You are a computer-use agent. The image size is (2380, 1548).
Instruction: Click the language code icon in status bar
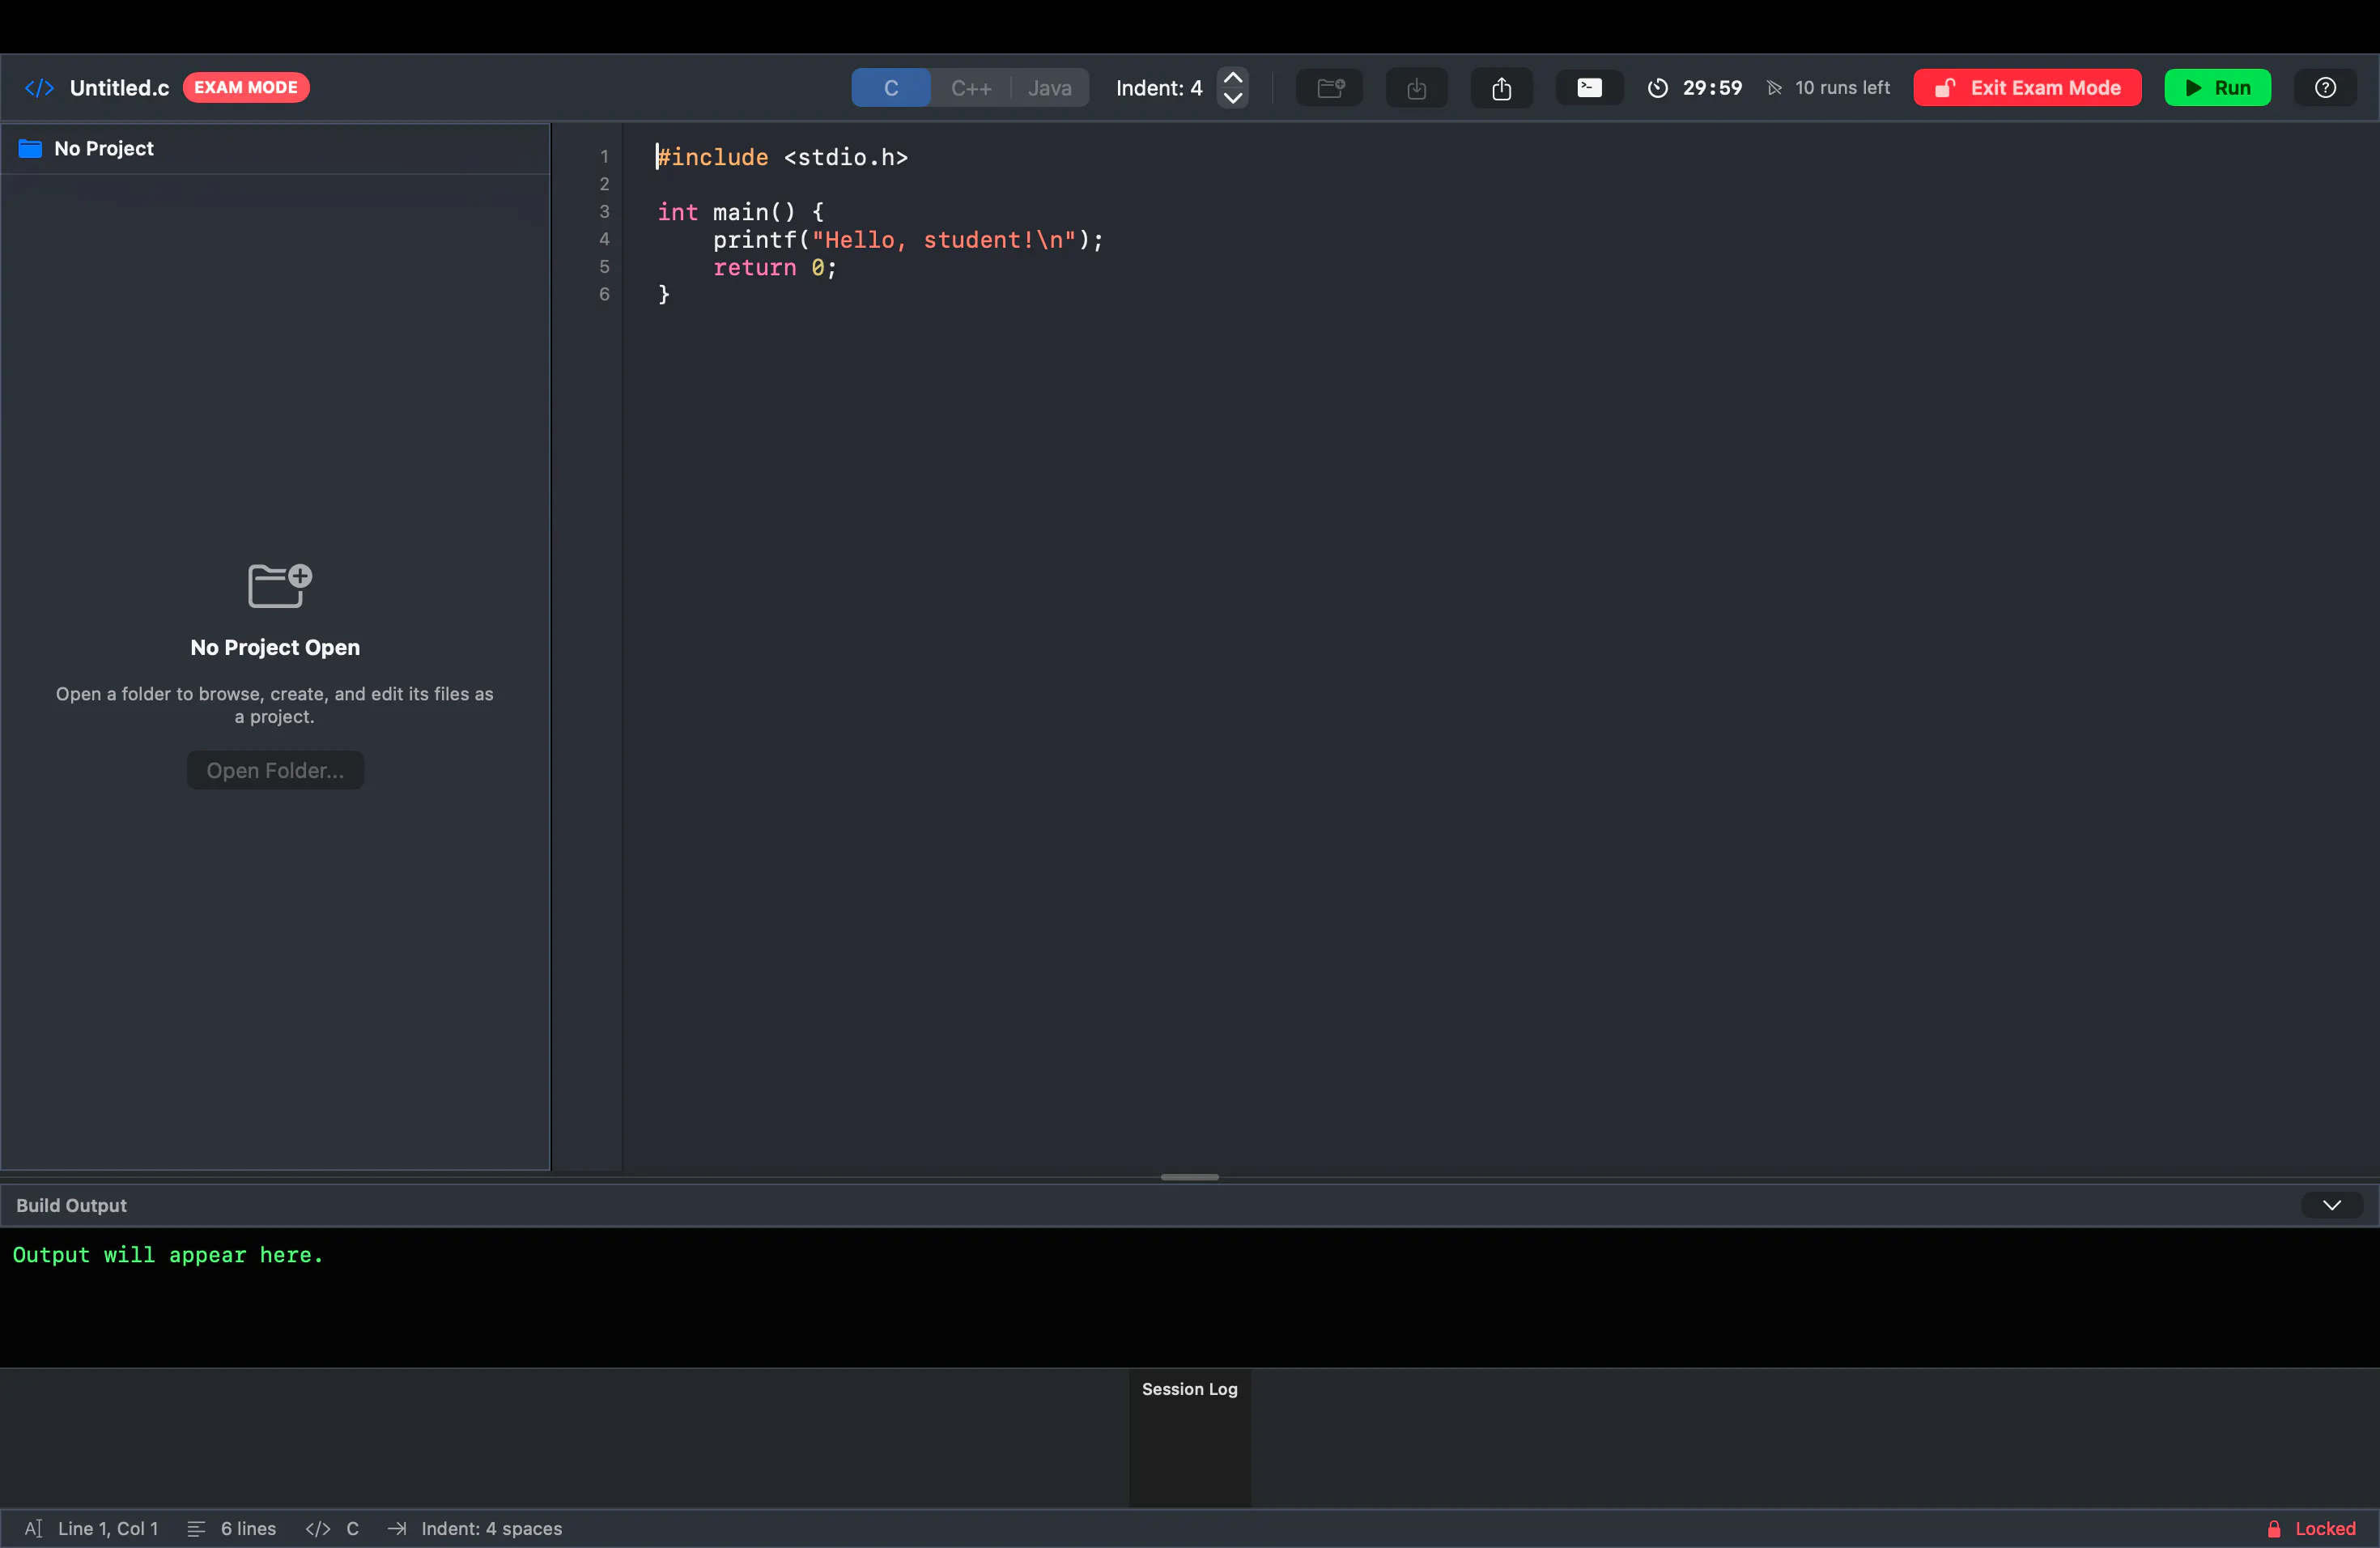318,1528
